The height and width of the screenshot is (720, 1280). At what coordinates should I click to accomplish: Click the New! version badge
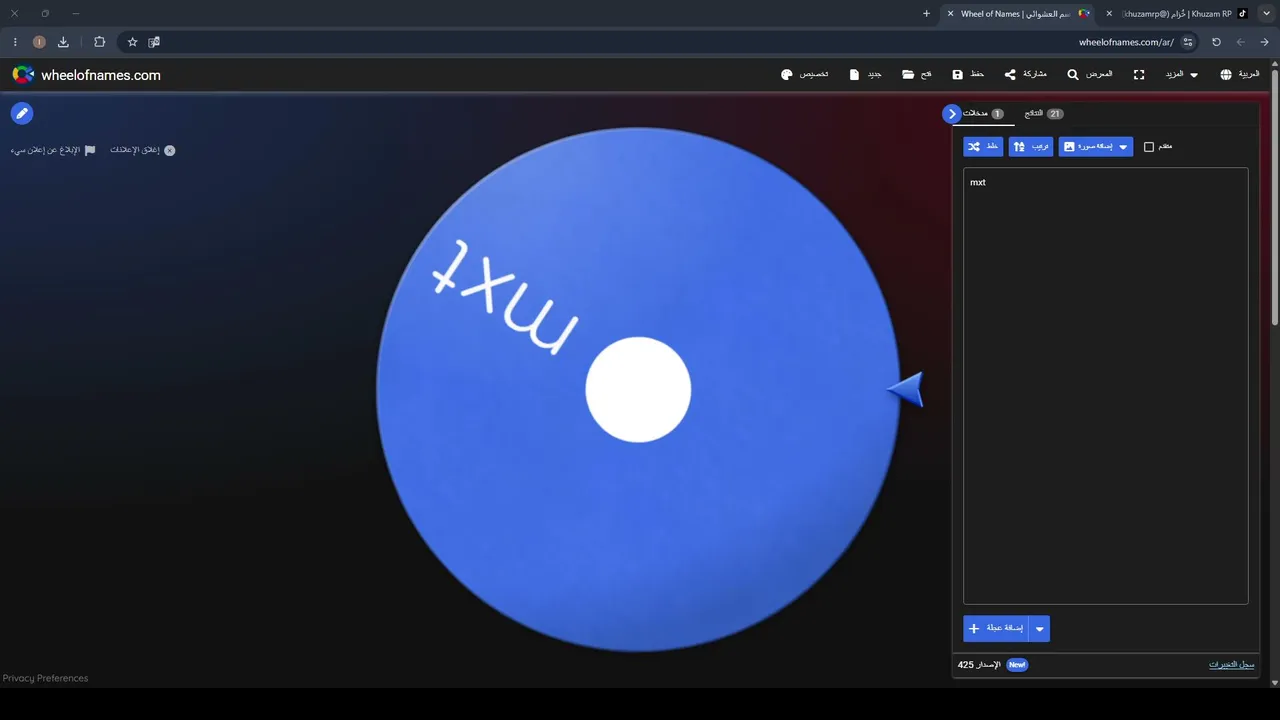(x=1017, y=664)
